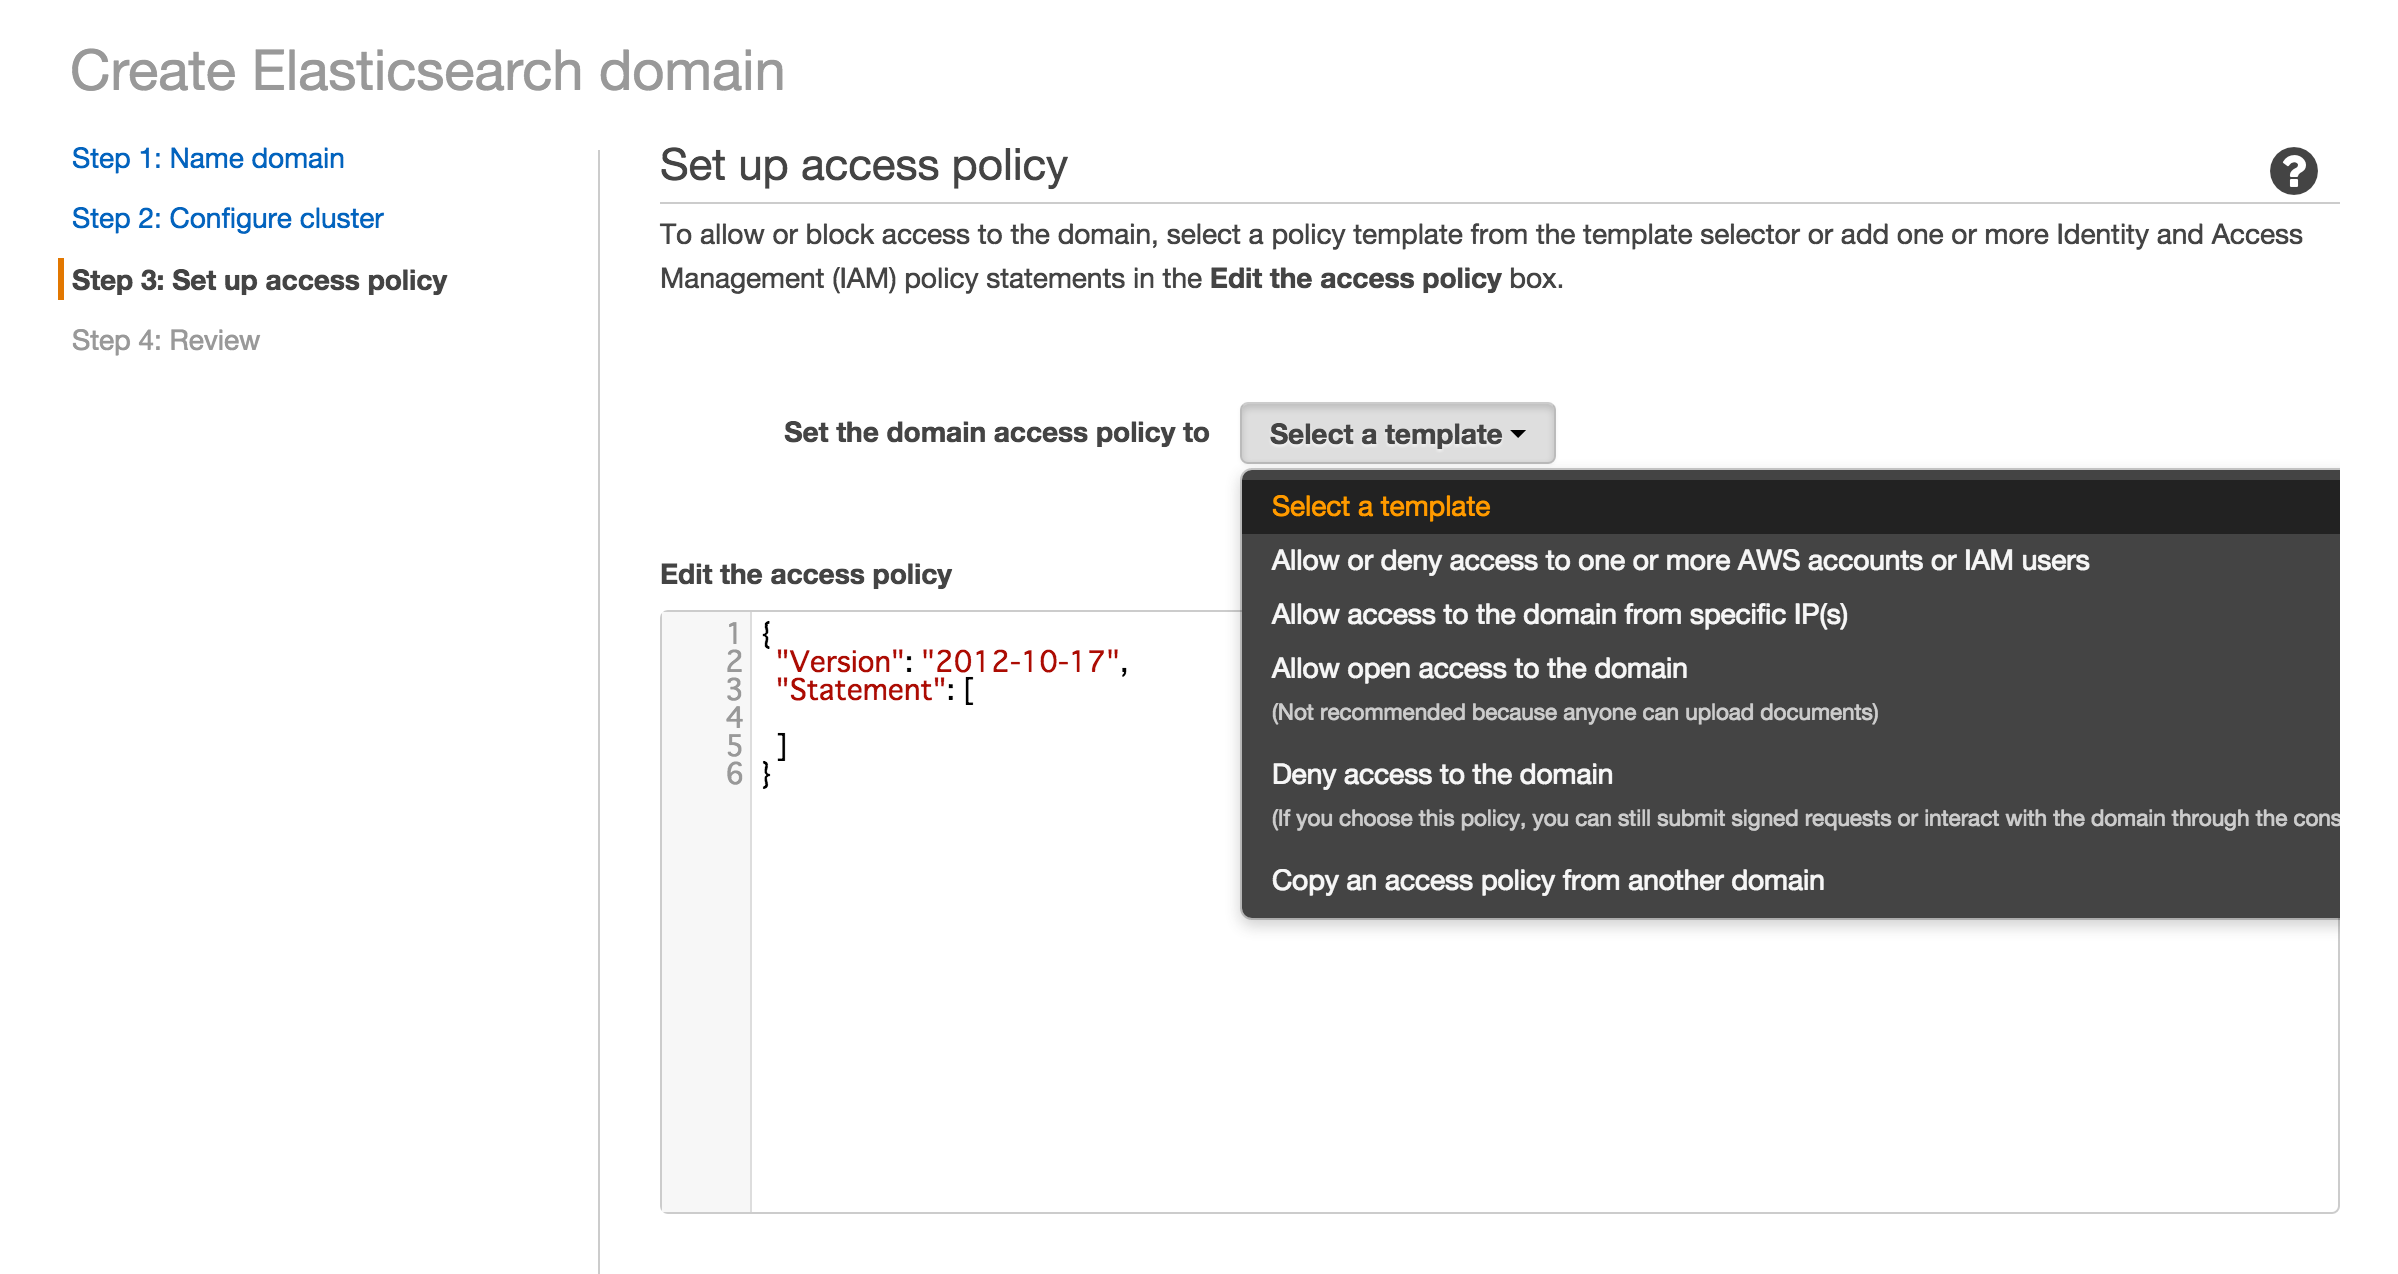Open the Select a template dropdown

tap(1397, 434)
